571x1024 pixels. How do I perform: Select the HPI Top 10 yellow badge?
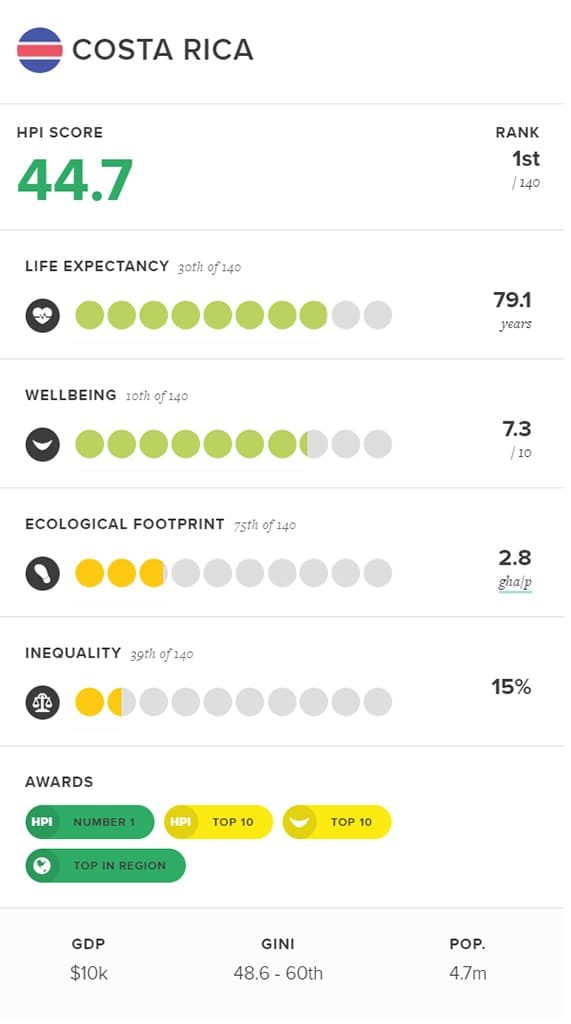click(x=218, y=822)
